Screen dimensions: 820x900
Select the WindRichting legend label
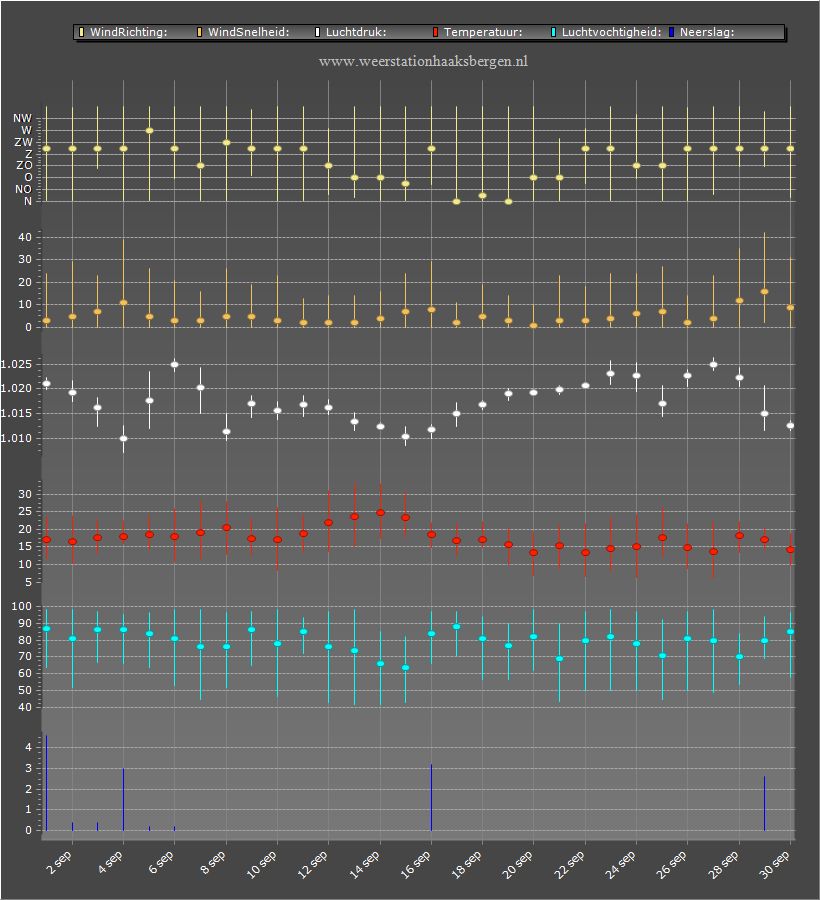tap(129, 32)
